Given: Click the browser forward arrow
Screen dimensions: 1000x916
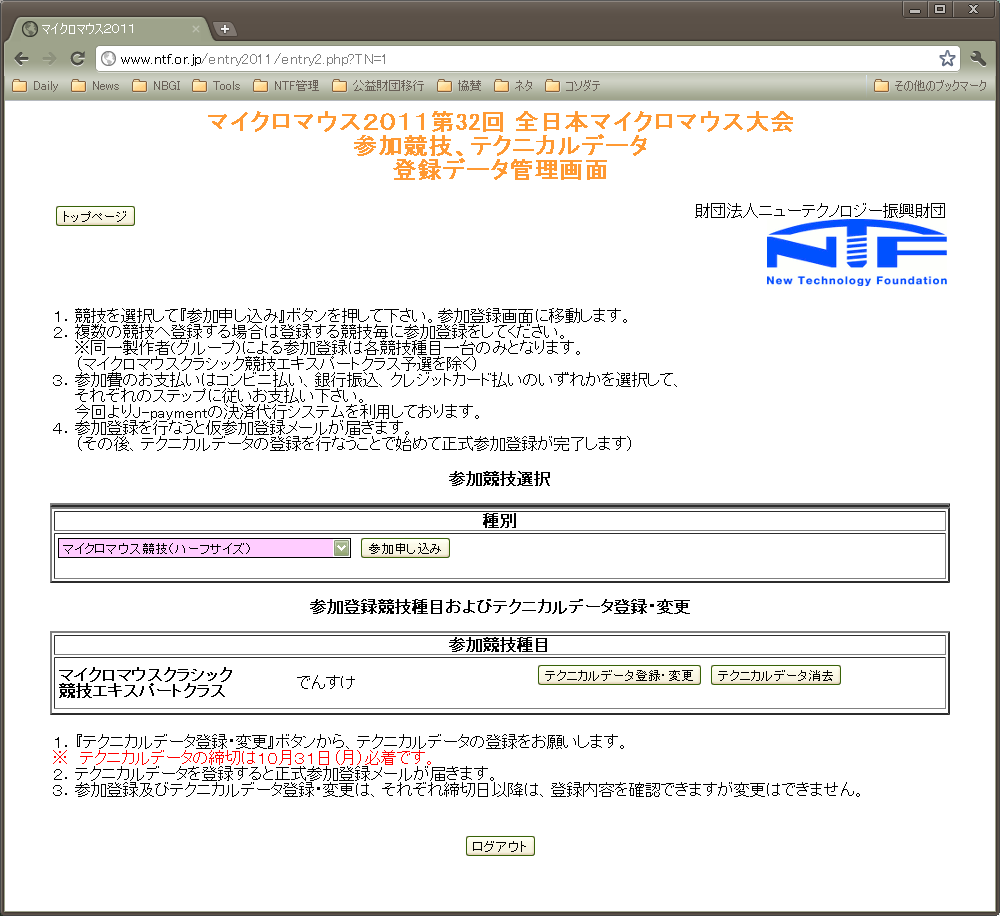Looking at the screenshot, I should pos(49,59).
